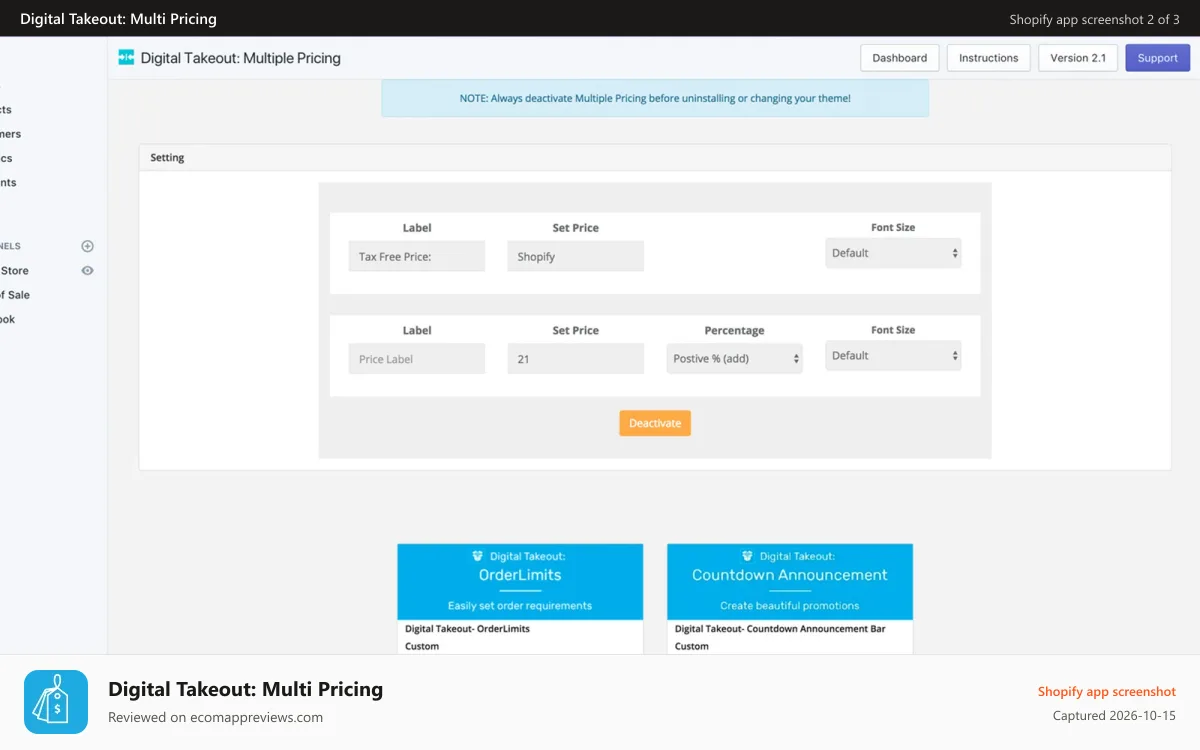1200x750 pixels.
Task: Open the 'f Sale' channel in sidebar
Action: tap(15, 295)
